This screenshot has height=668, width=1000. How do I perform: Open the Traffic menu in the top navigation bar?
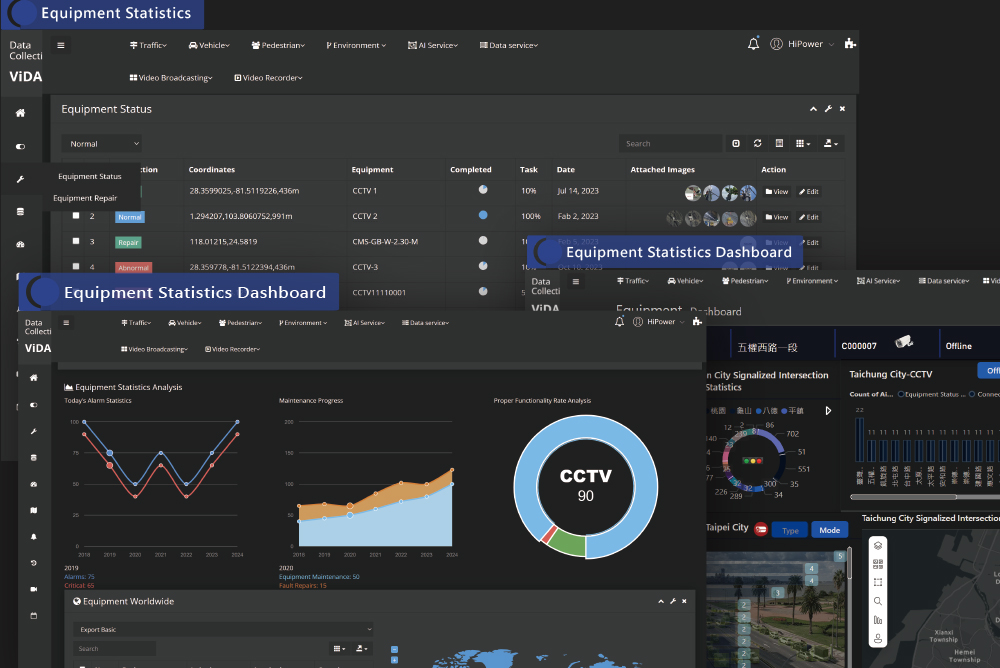coord(148,45)
